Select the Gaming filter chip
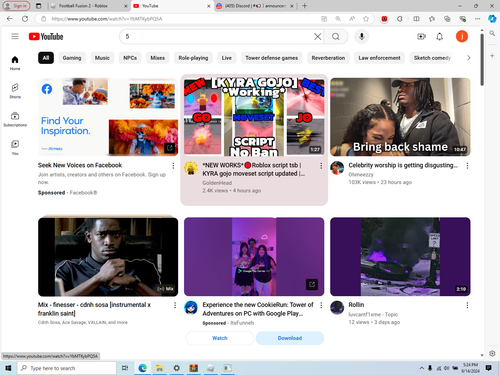The image size is (500, 375). point(72,58)
